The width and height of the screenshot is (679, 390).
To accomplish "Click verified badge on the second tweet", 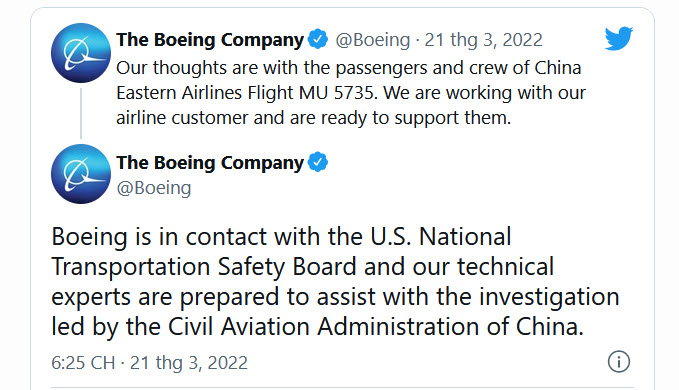I will (x=318, y=162).
